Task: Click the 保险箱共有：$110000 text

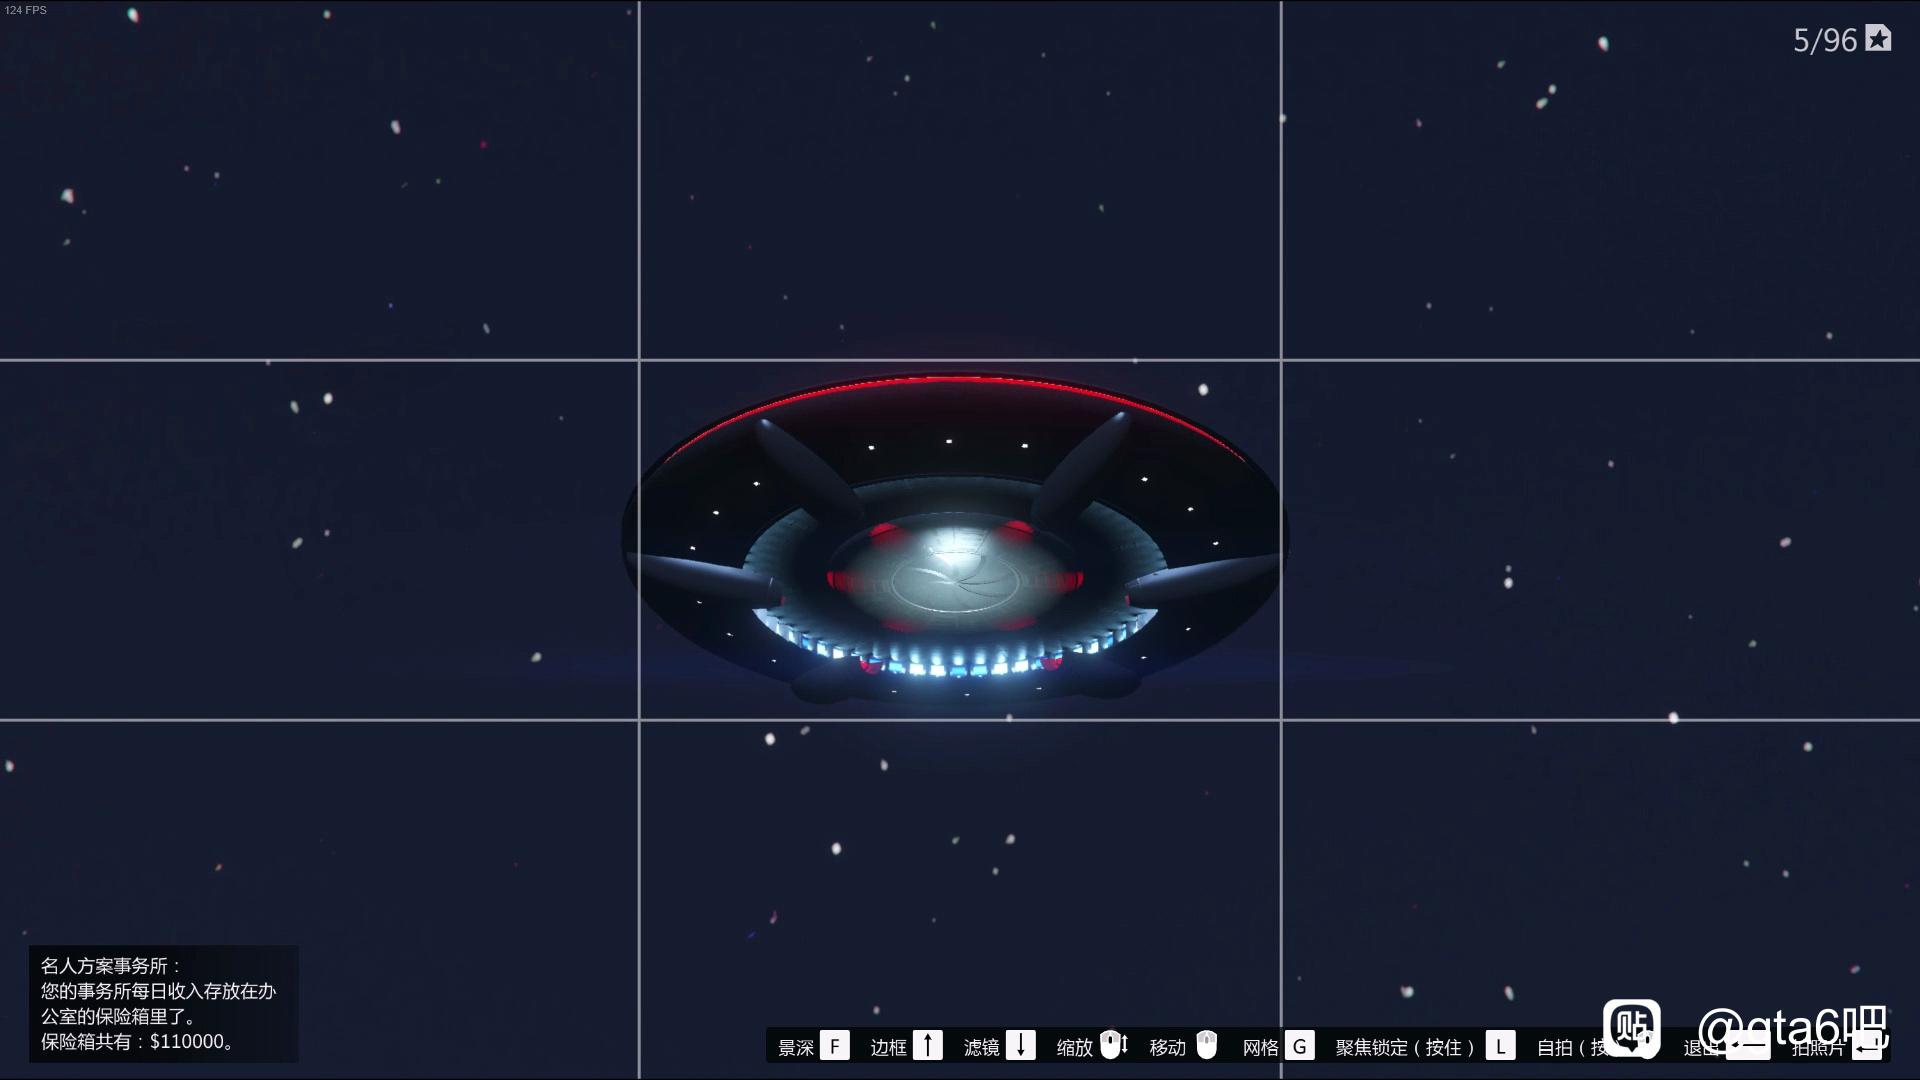Action: pyautogui.click(x=138, y=1041)
